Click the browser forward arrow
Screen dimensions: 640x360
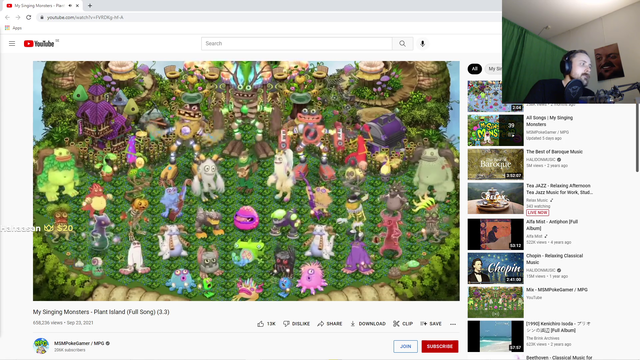(18, 17)
